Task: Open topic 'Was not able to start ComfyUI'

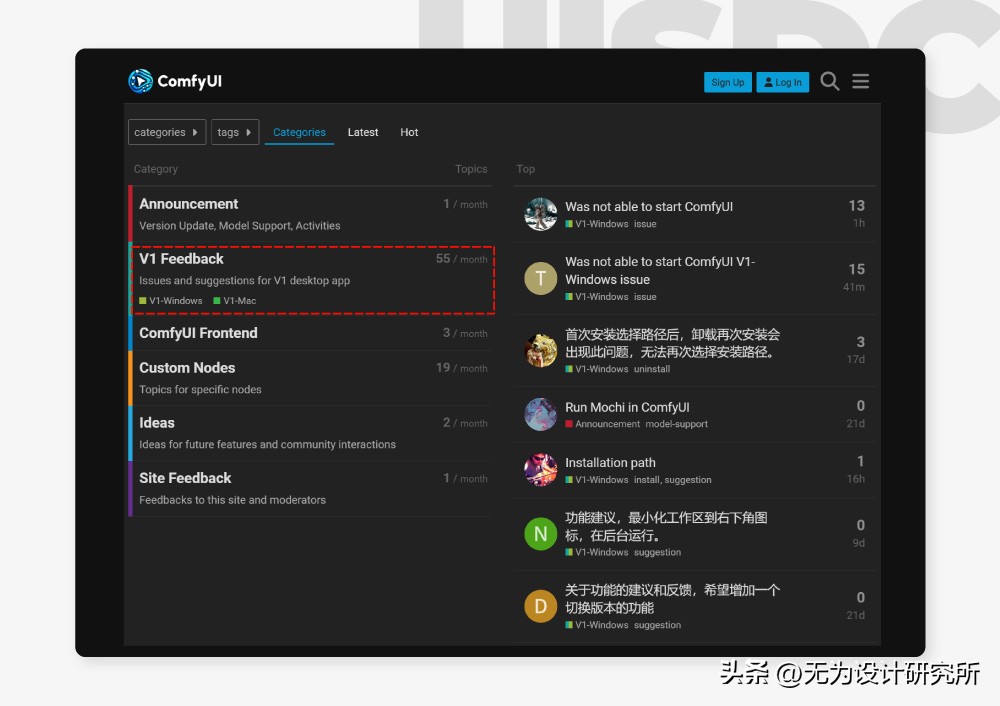Action: [x=649, y=207]
